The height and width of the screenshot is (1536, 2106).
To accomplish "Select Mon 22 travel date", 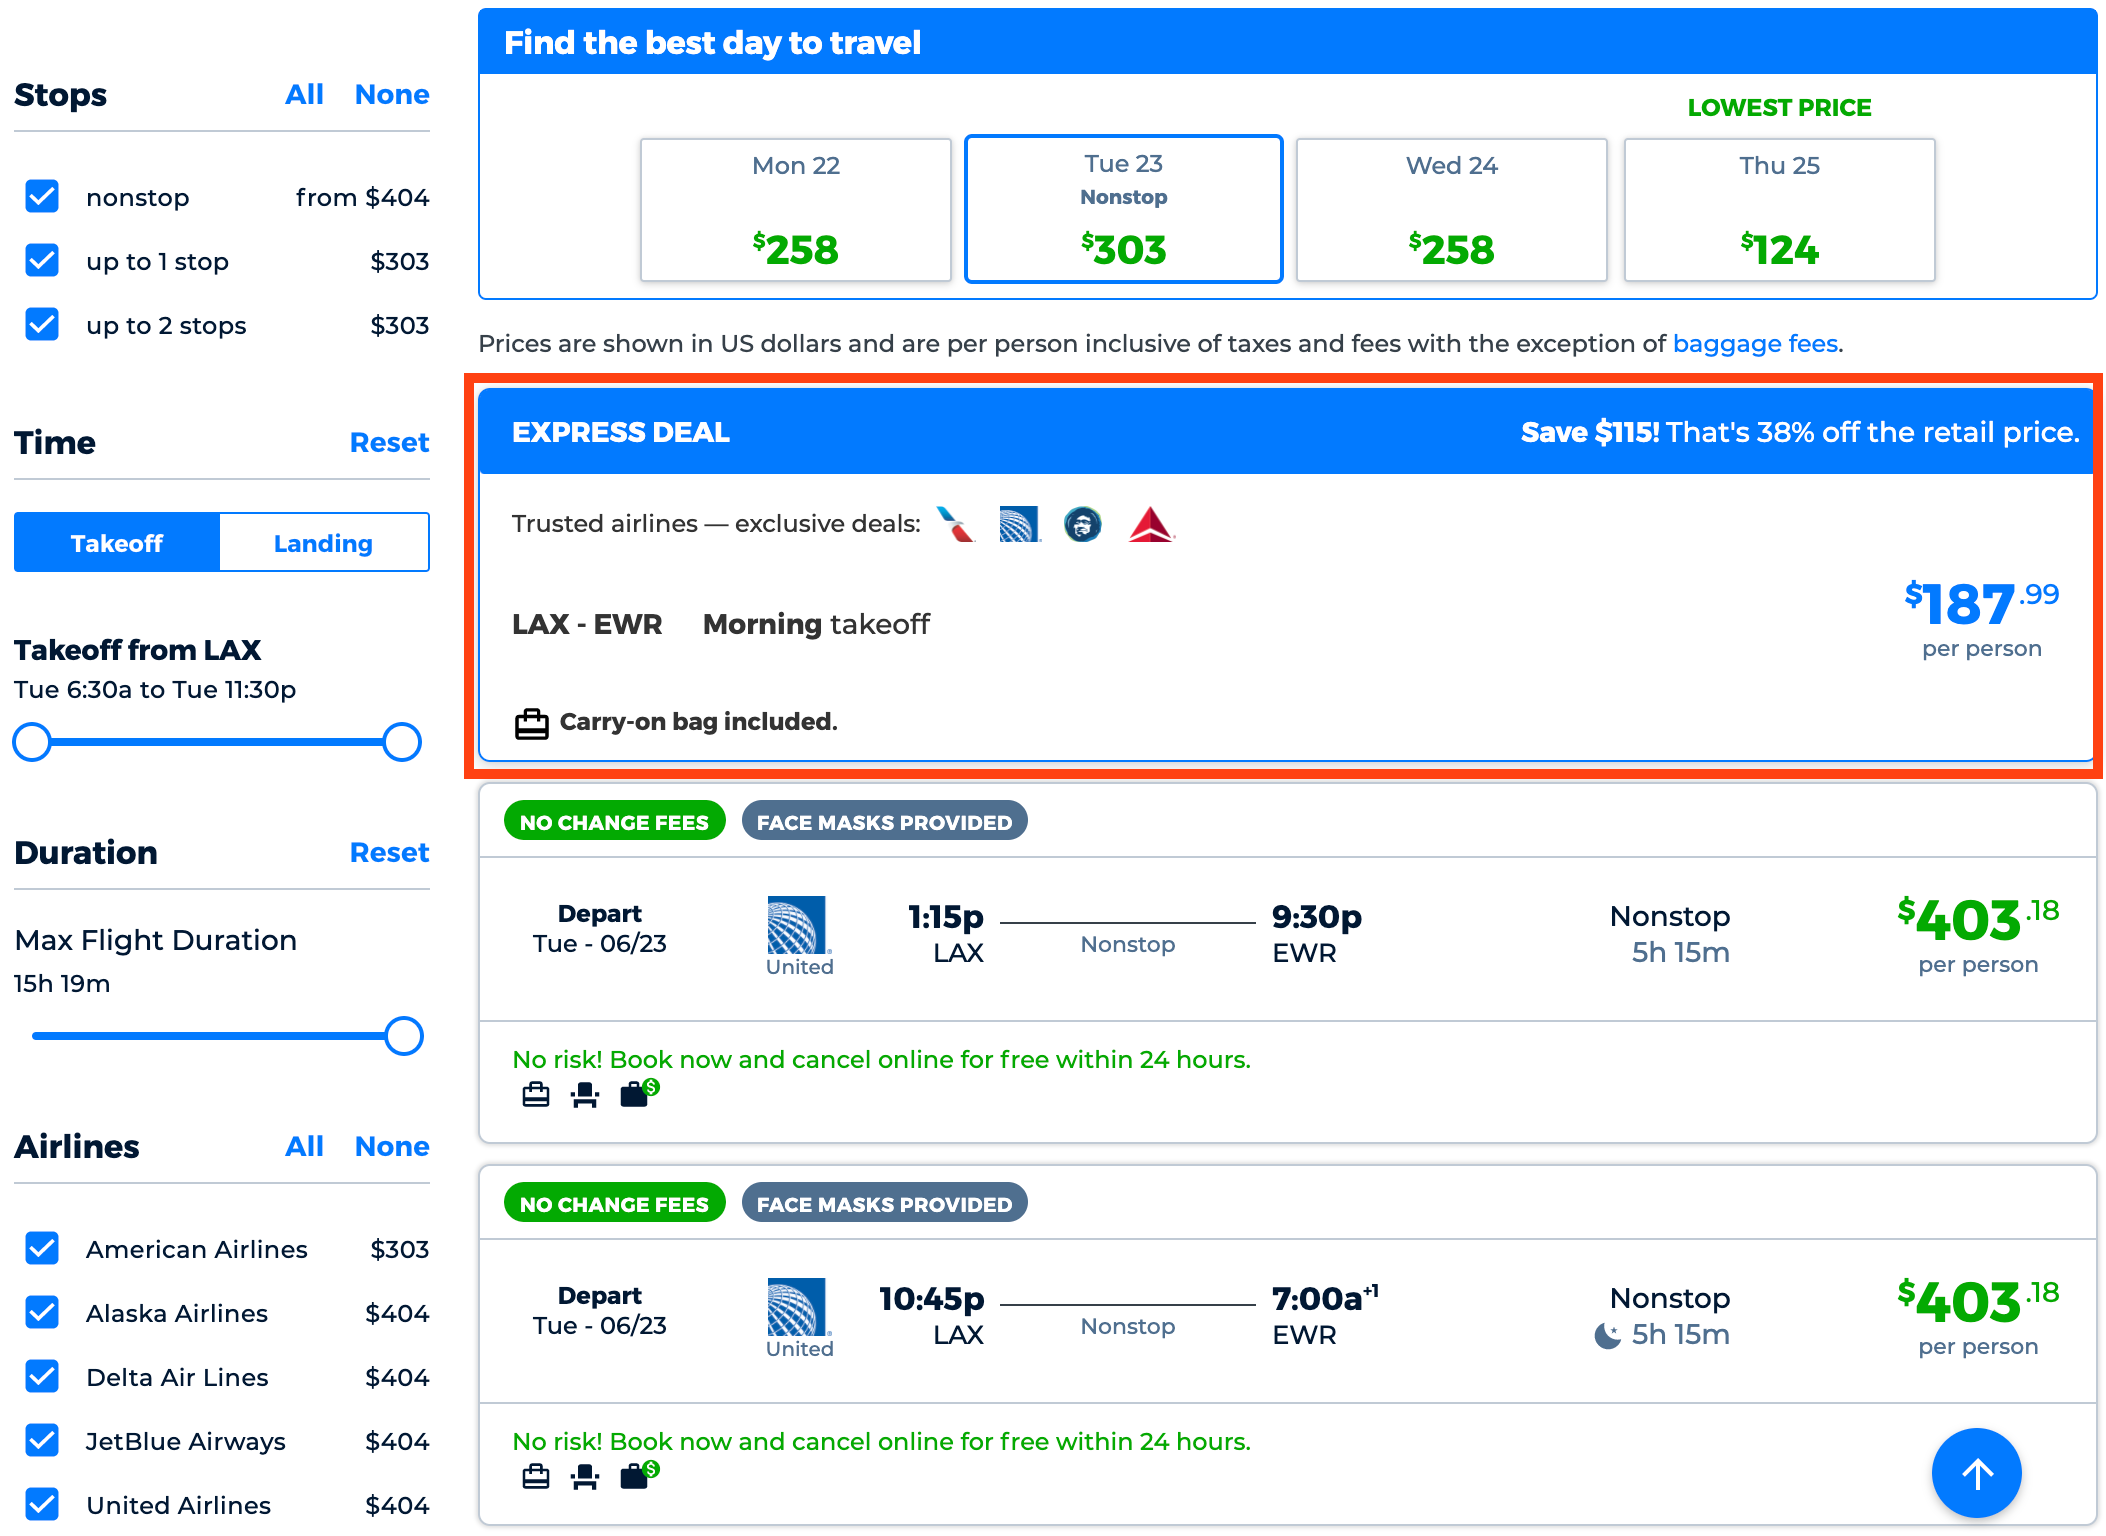I will (796, 210).
